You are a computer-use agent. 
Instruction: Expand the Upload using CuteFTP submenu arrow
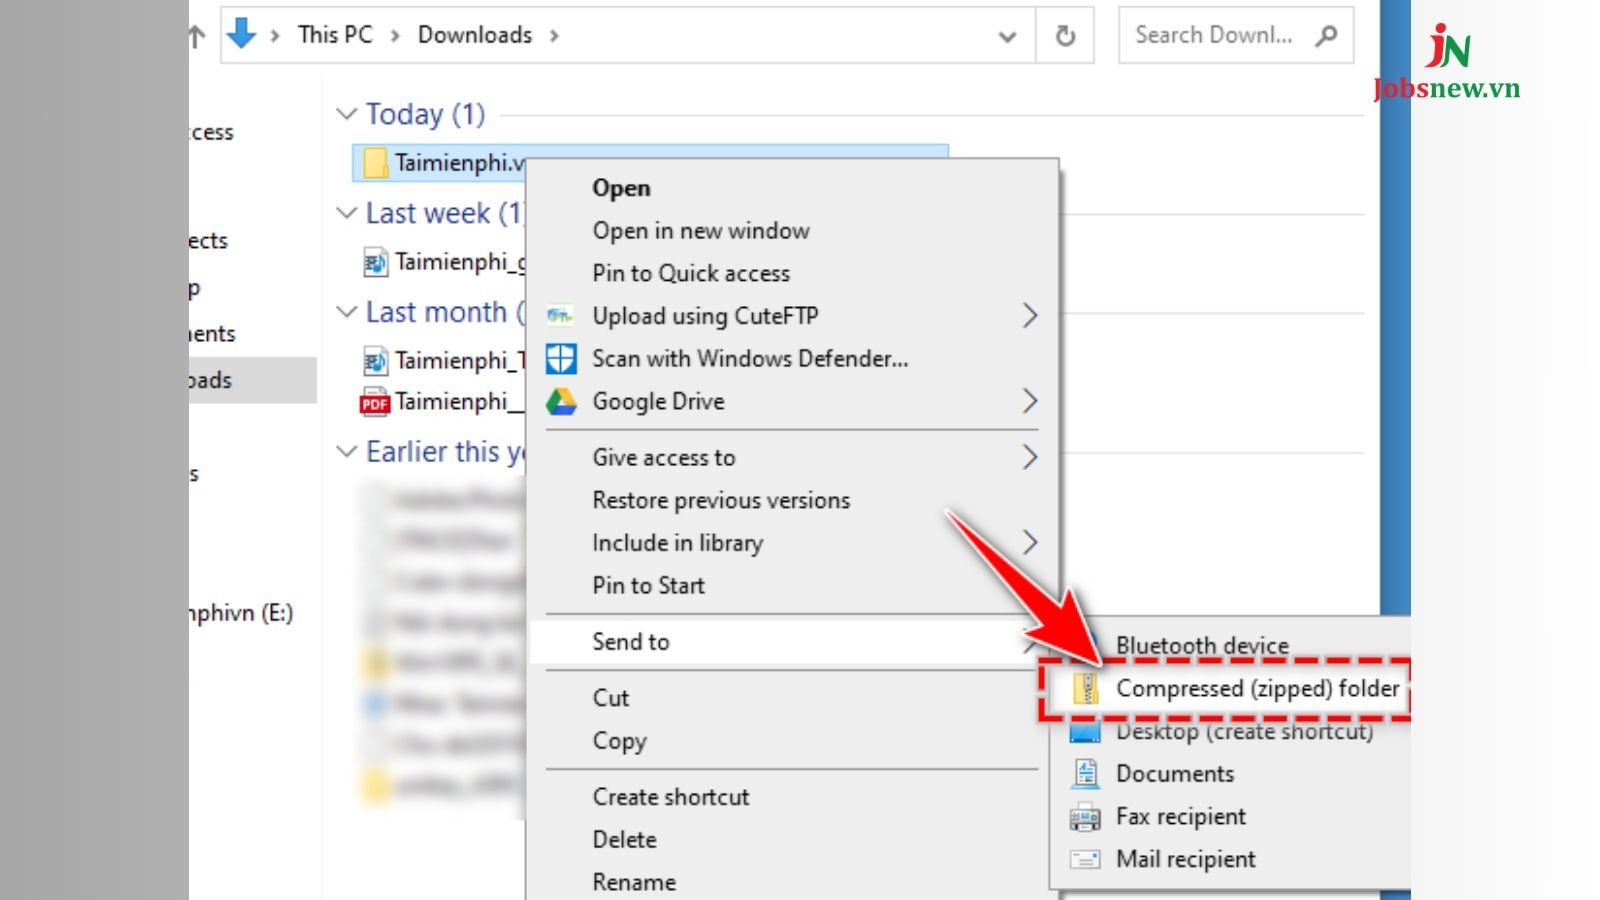(x=1030, y=316)
